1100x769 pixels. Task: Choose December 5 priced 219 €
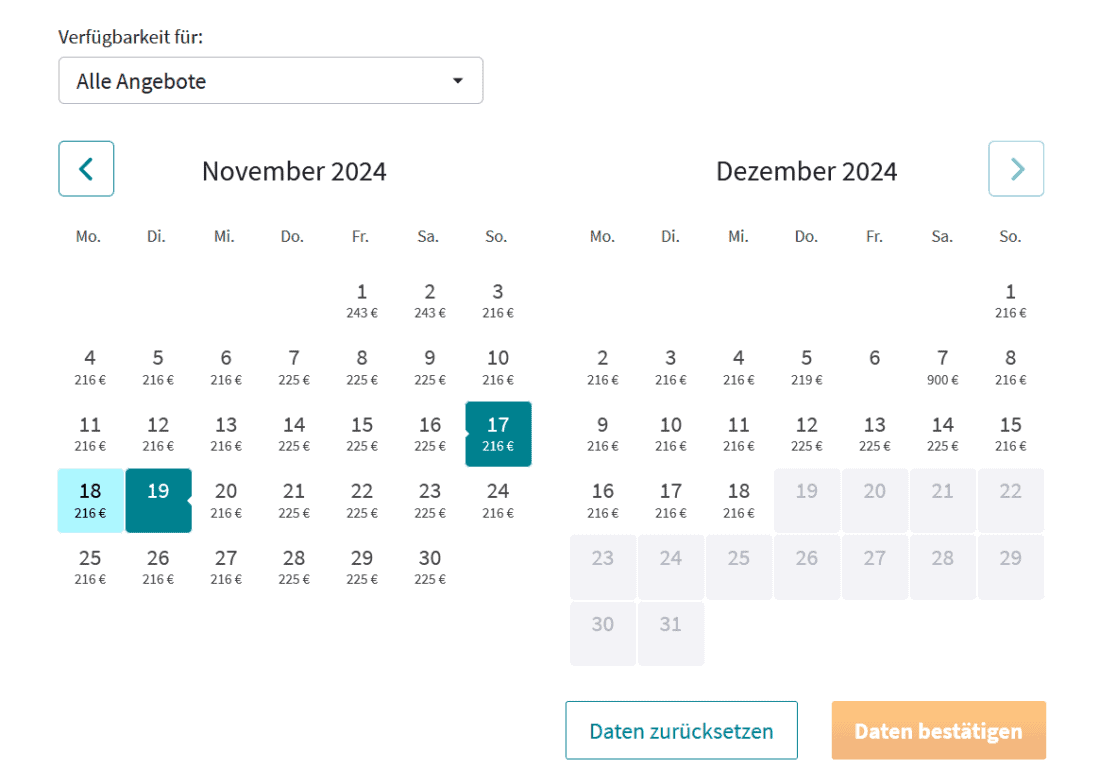(806, 366)
